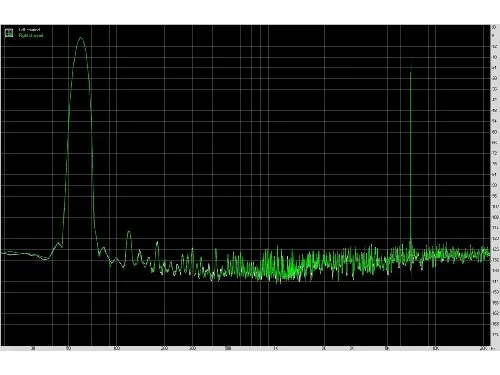Select the Left channel legend label
This screenshot has height=375, width=500.
(x=29, y=30)
